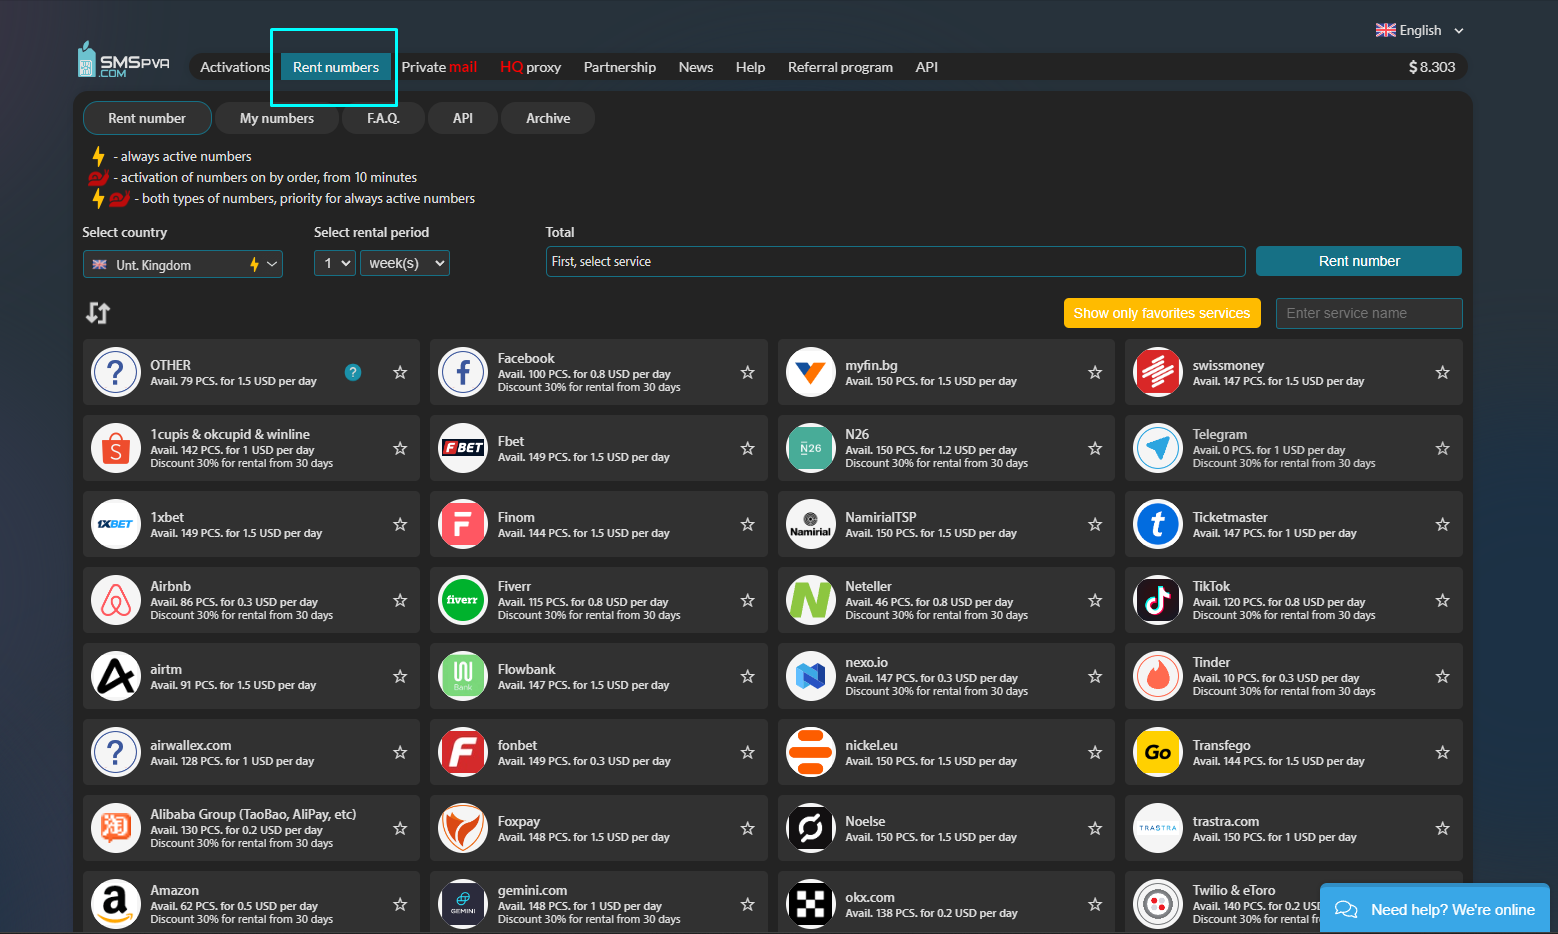Click the Total price field

(x=895, y=261)
